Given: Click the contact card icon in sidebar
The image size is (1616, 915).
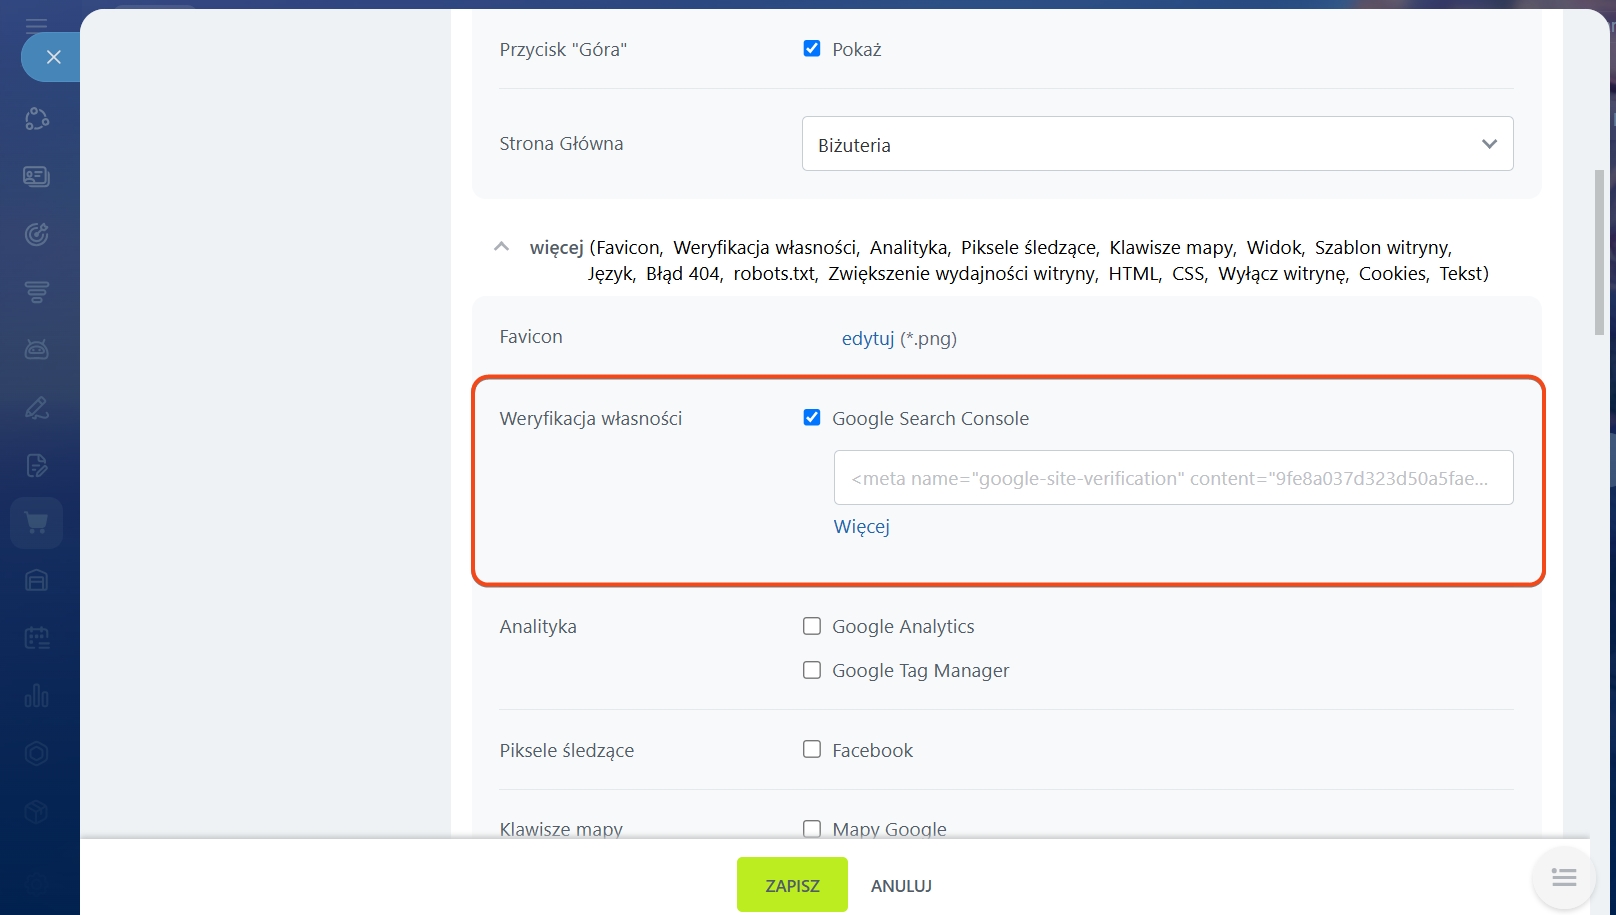Looking at the screenshot, I should coord(37,177).
